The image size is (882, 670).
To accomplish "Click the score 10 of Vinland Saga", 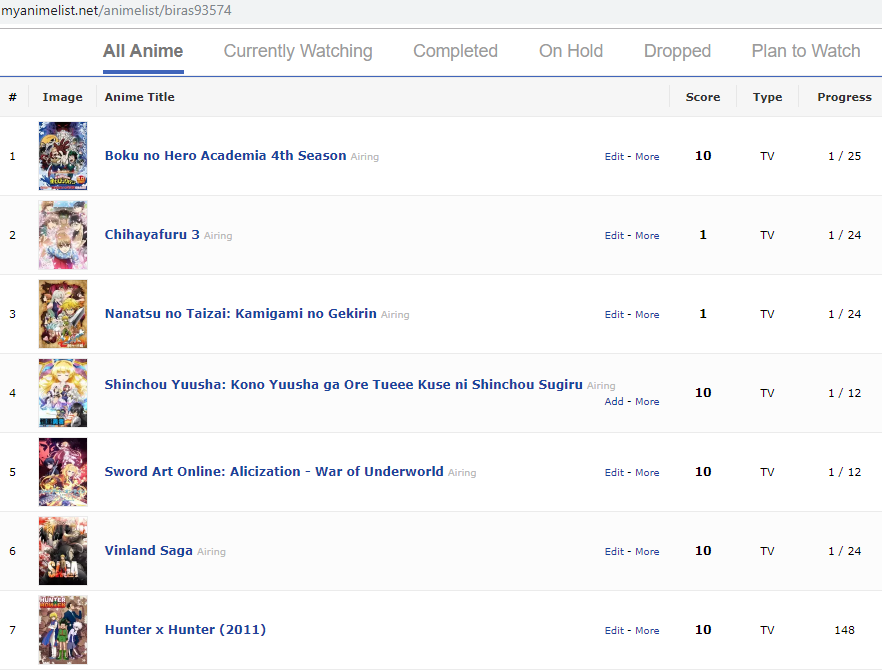I will 703,551.
